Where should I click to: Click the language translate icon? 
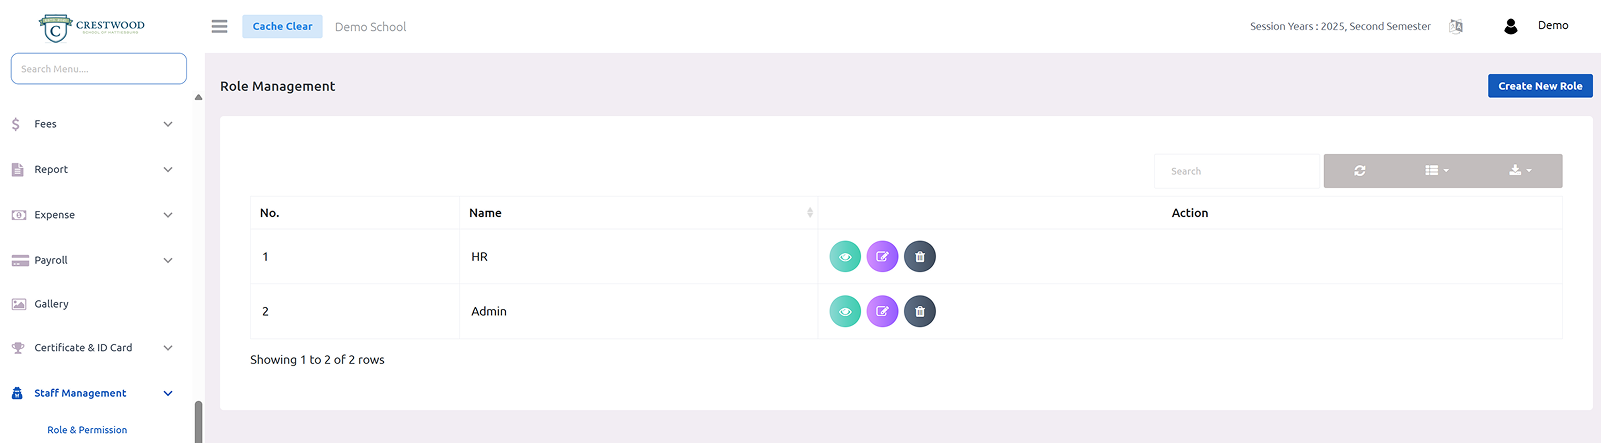tap(1456, 27)
